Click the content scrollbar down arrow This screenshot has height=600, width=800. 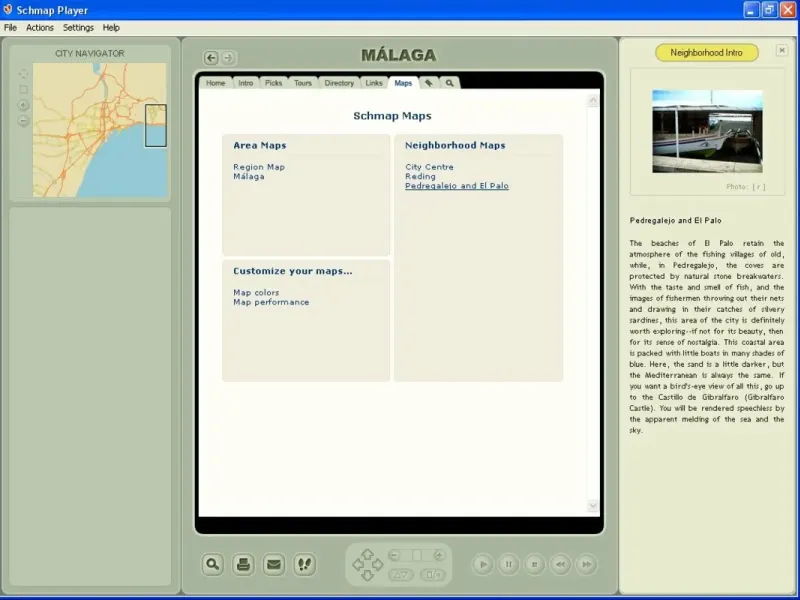[593, 506]
